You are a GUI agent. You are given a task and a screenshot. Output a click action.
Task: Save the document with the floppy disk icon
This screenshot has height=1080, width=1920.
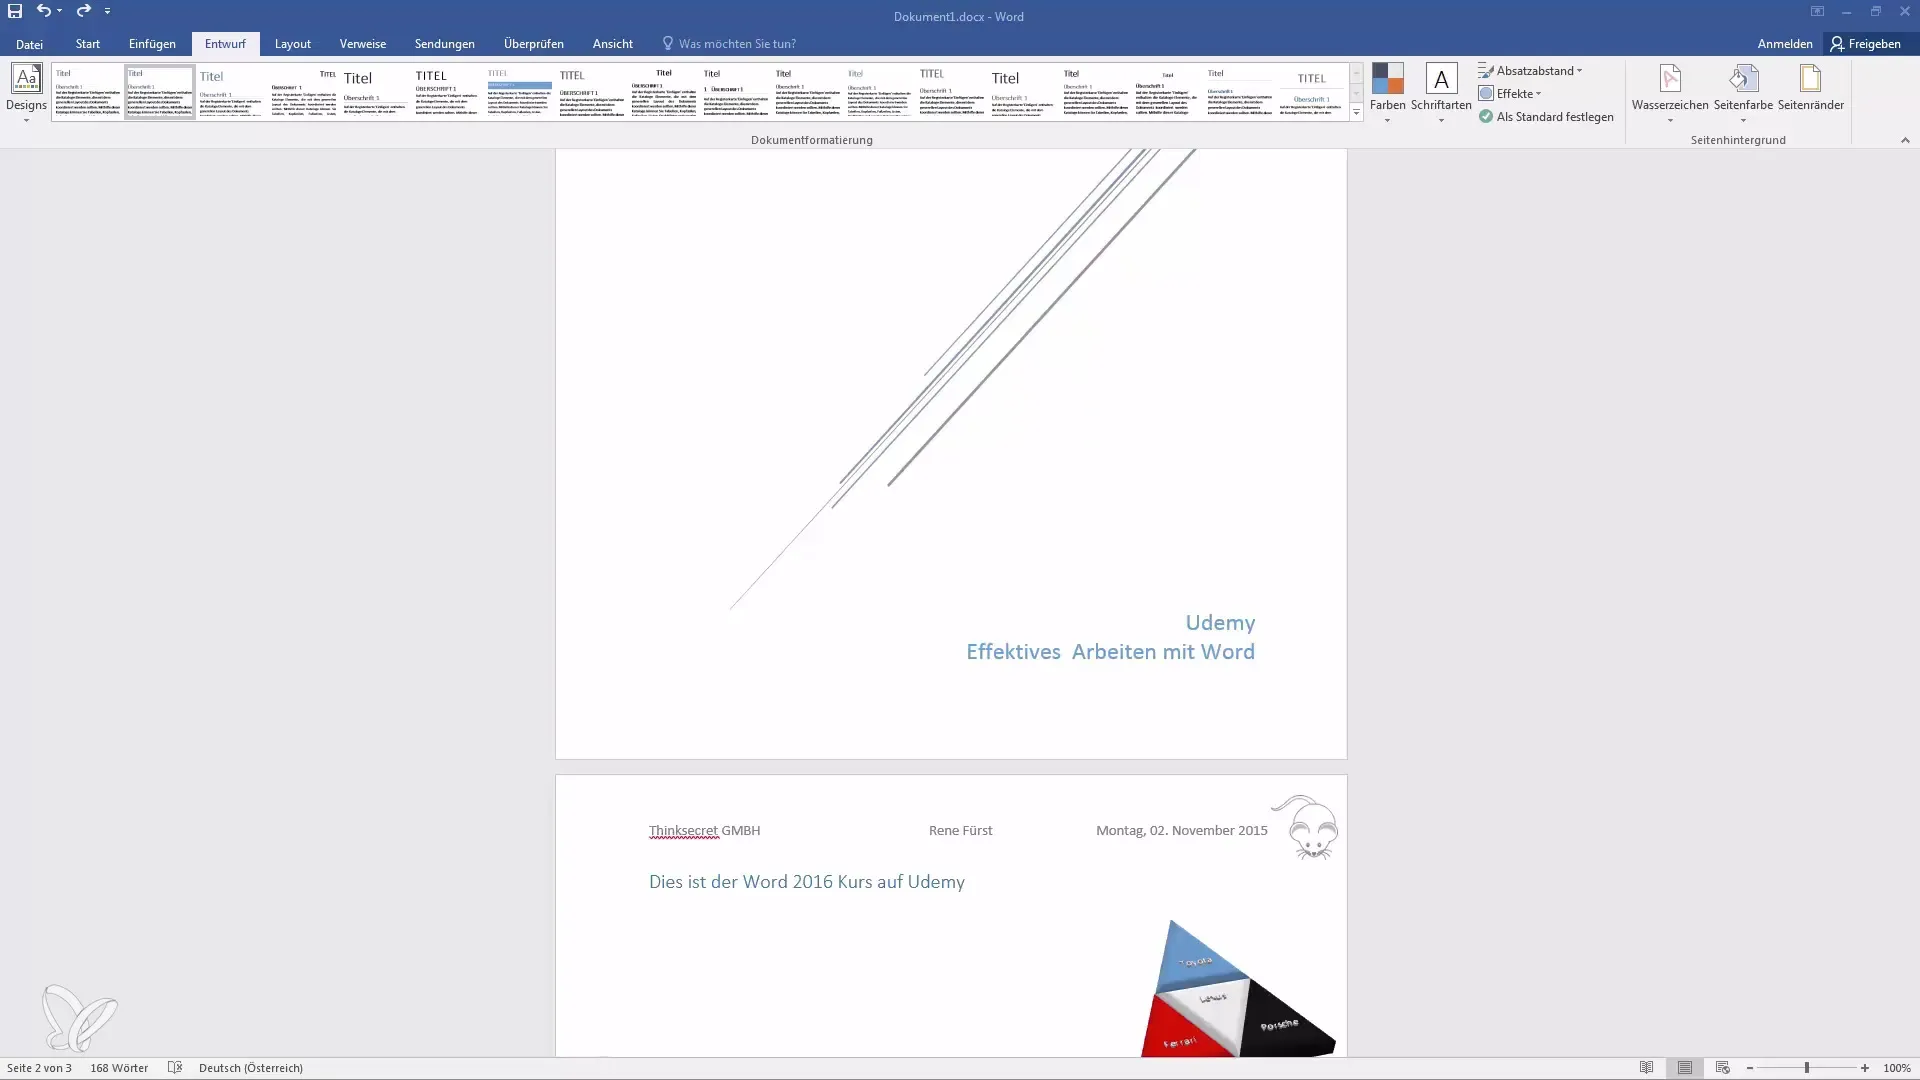click(15, 11)
